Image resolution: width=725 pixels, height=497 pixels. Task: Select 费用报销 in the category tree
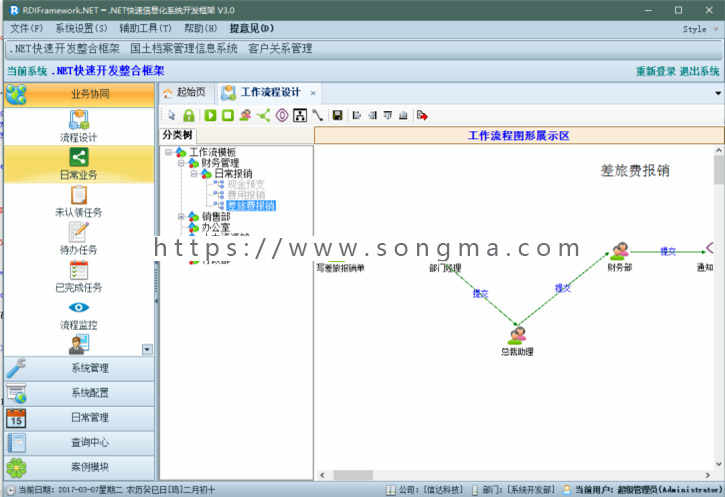coord(246,195)
